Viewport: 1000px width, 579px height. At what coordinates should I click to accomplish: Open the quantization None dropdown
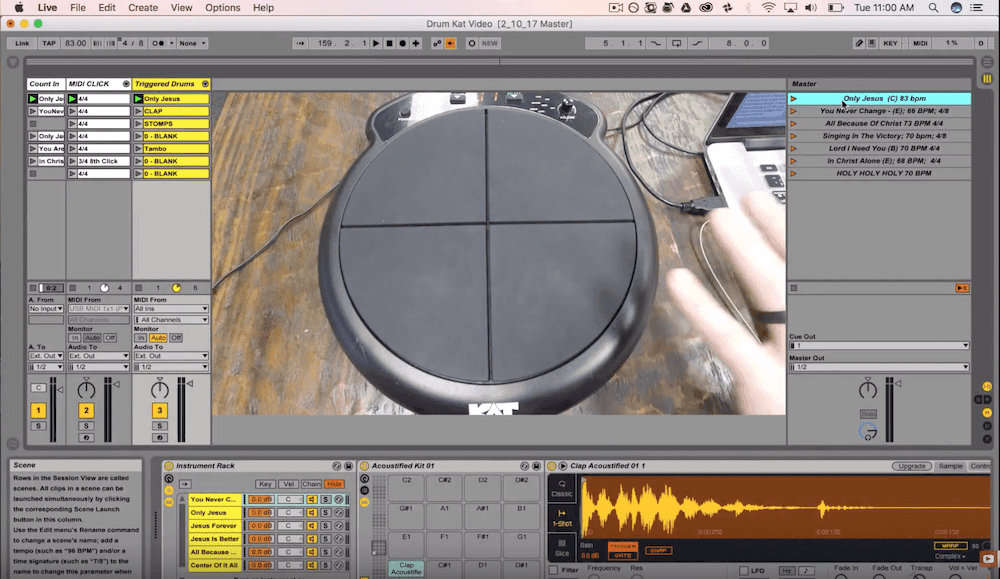pos(192,43)
